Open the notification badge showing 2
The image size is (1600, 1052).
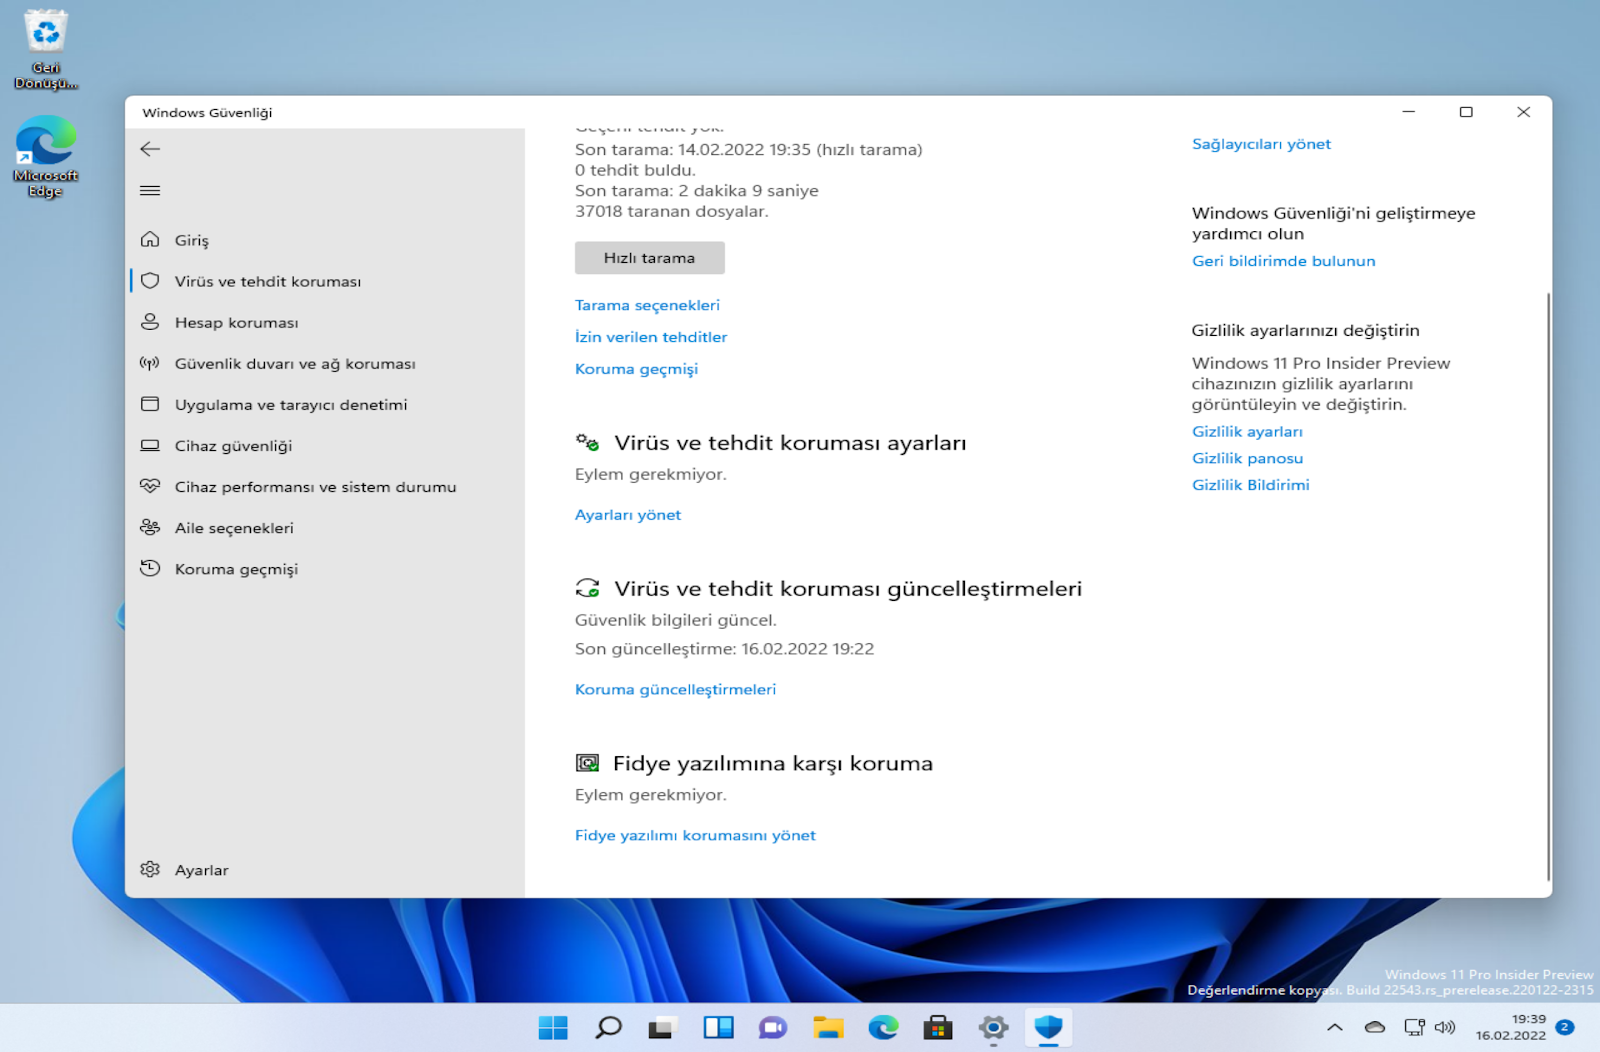[1565, 1027]
